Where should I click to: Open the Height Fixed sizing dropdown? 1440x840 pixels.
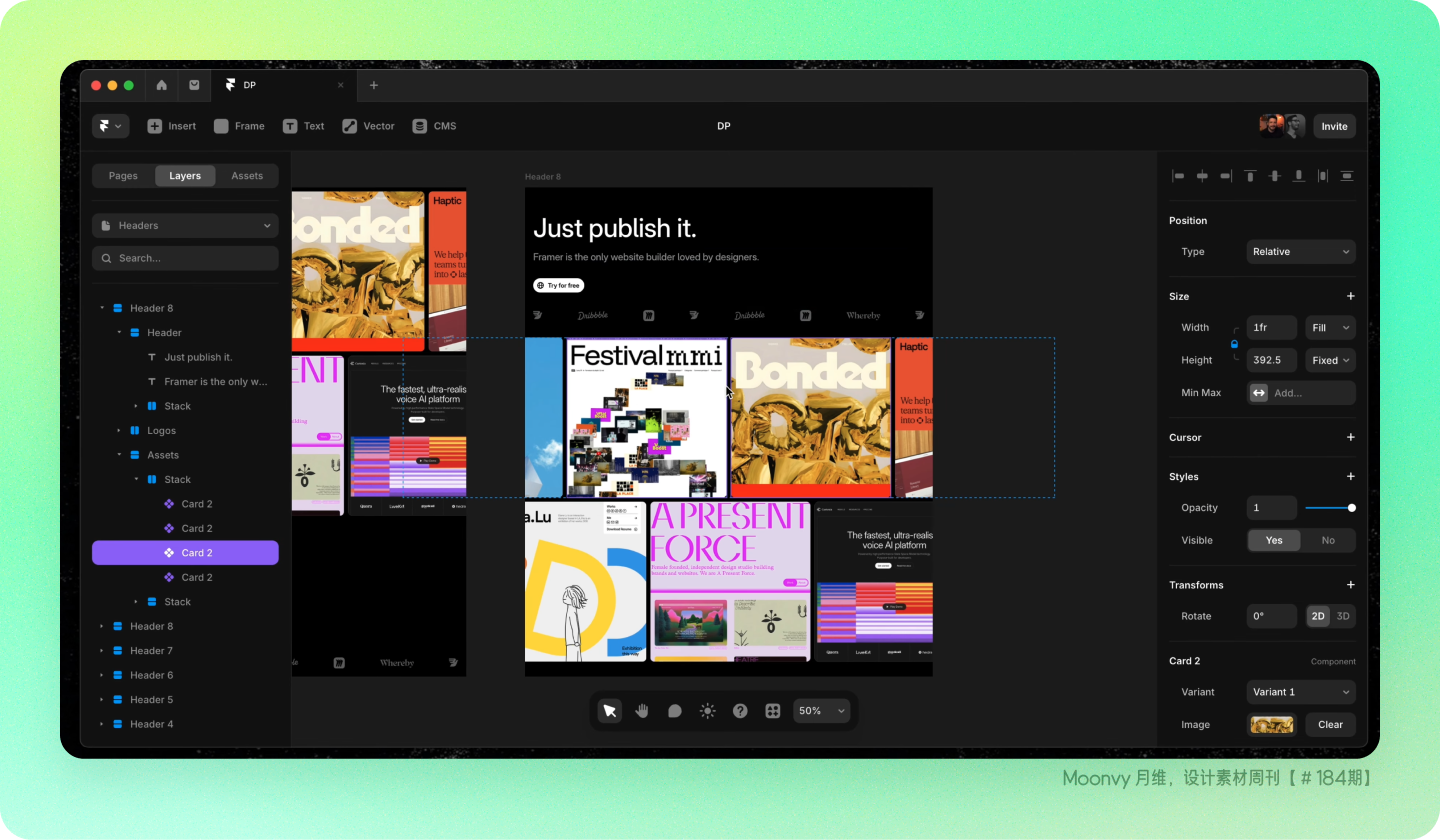[x=1331, y=360]
